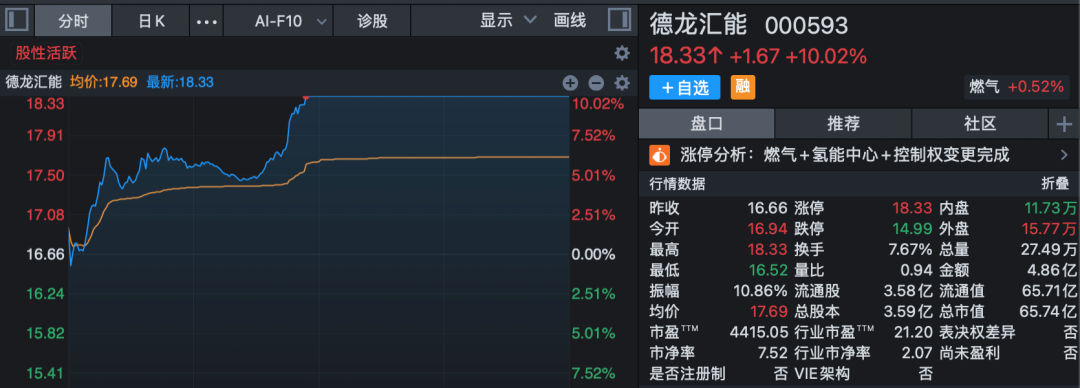Click the 诊股 stock diagnosis button
The width and height of the screenshot is (1080, 388).
click(x=372, y=21)
